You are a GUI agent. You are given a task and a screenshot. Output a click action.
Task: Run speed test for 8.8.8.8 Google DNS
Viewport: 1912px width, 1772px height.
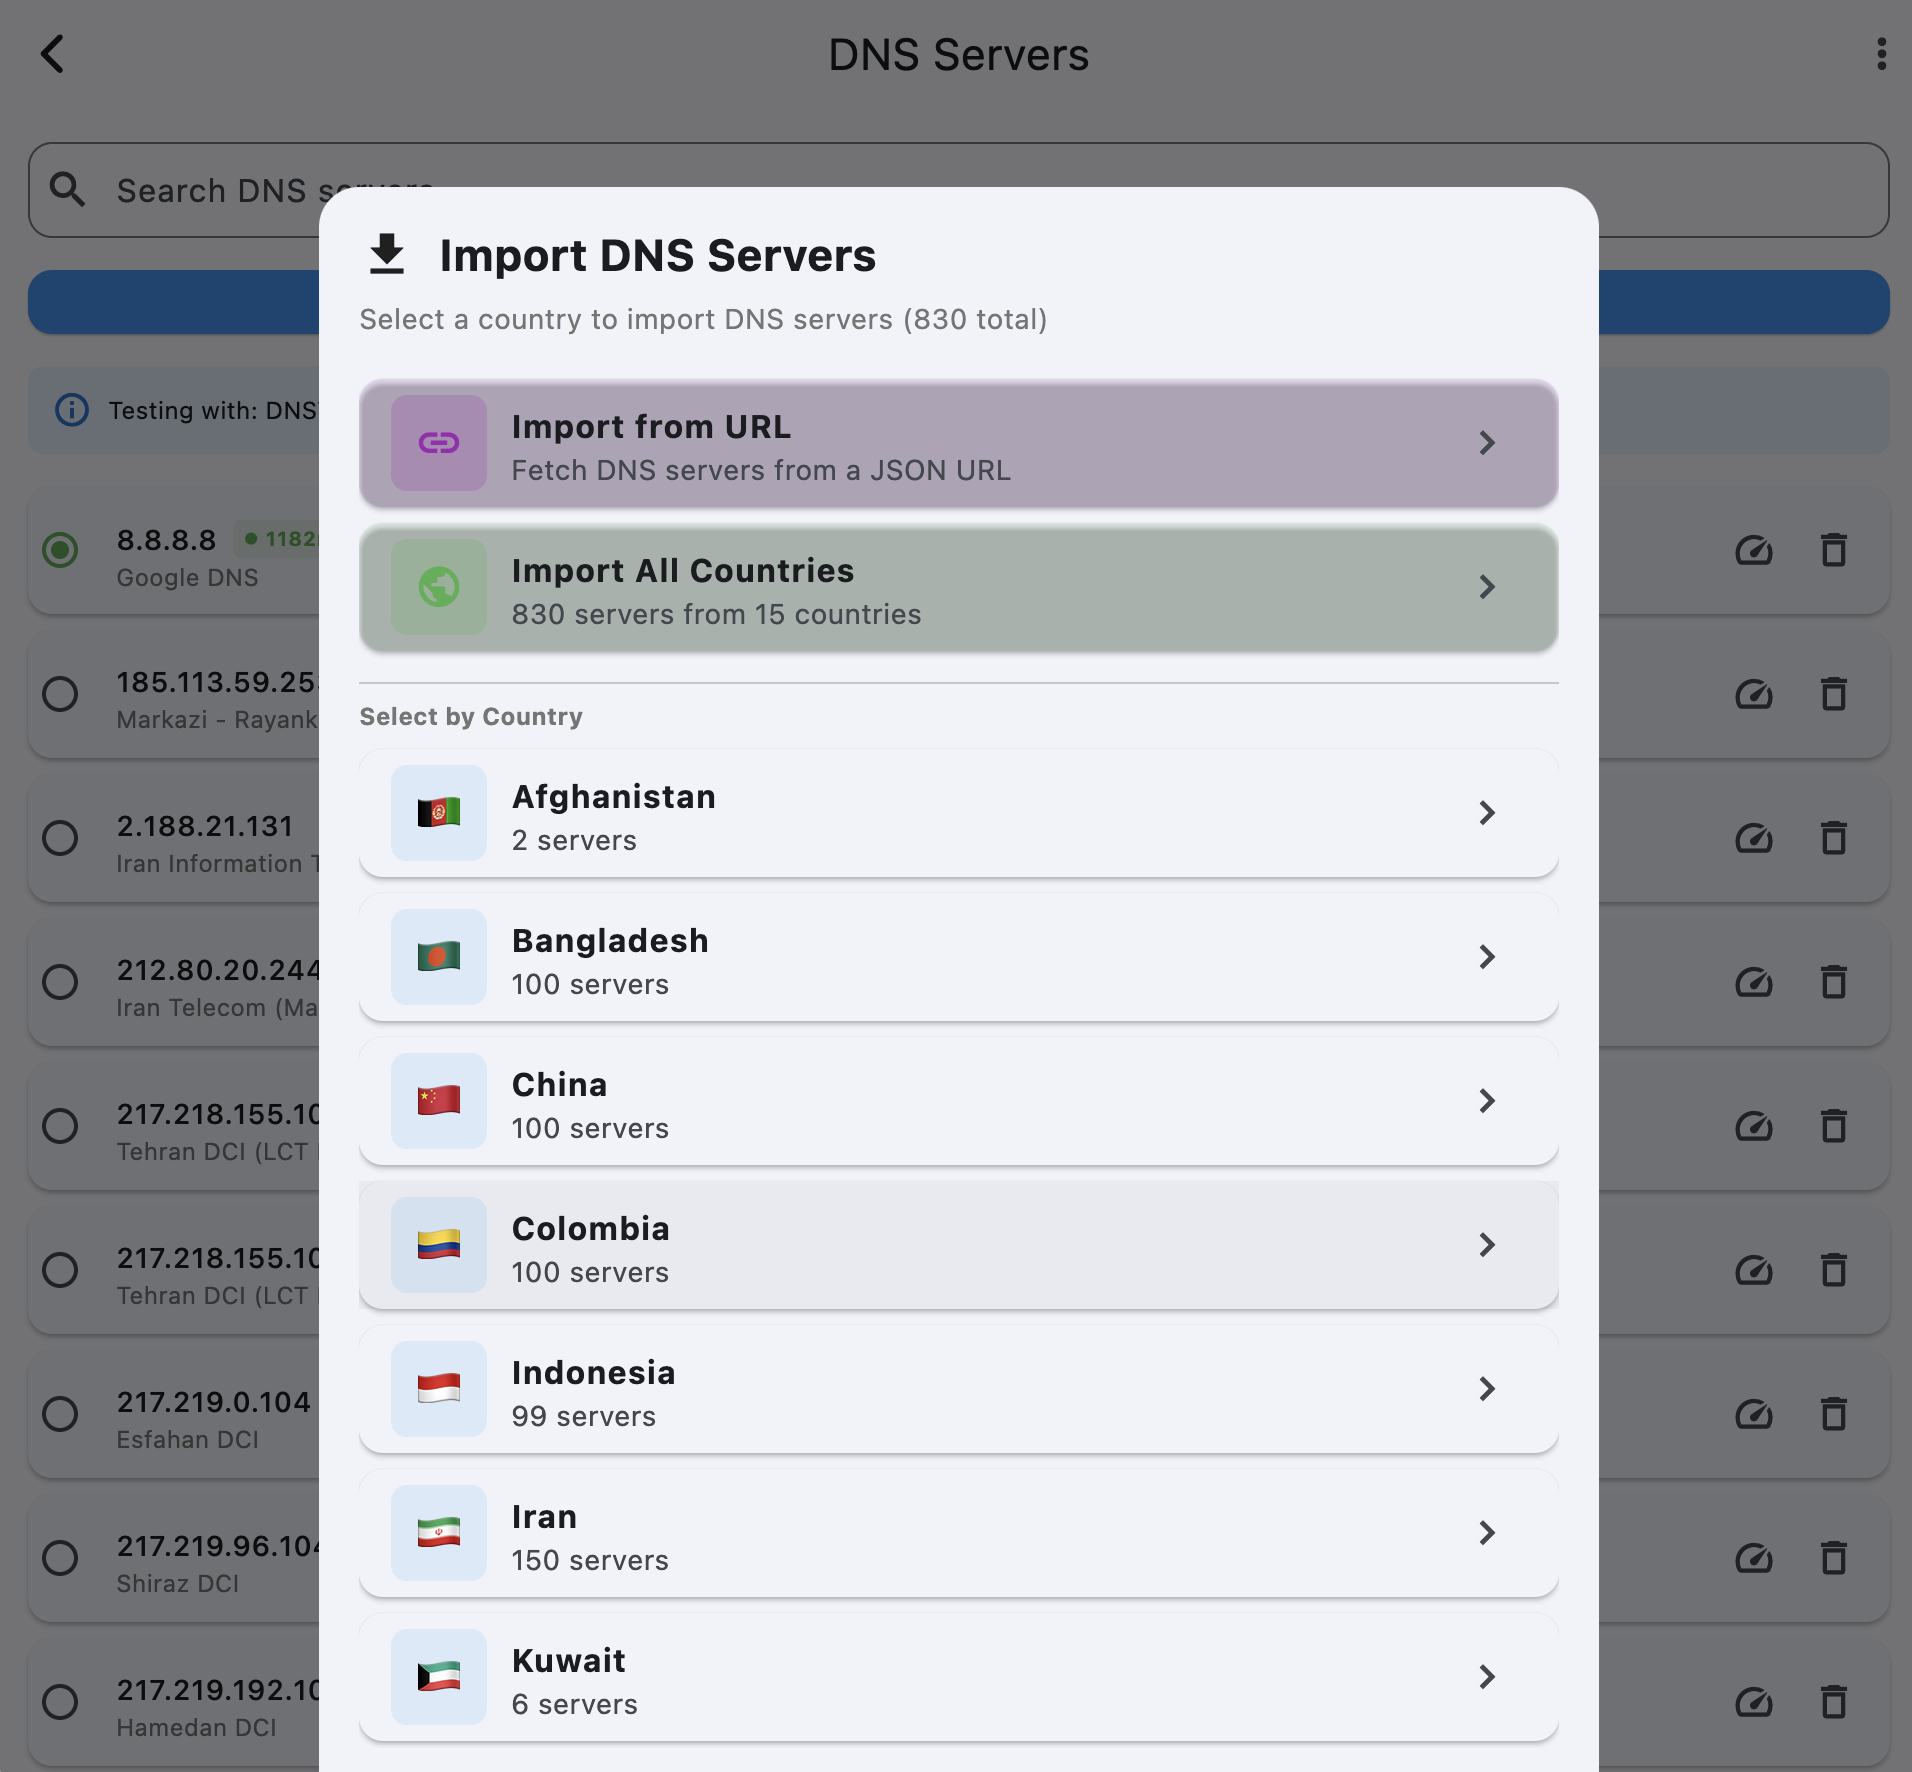[1754, 550]
